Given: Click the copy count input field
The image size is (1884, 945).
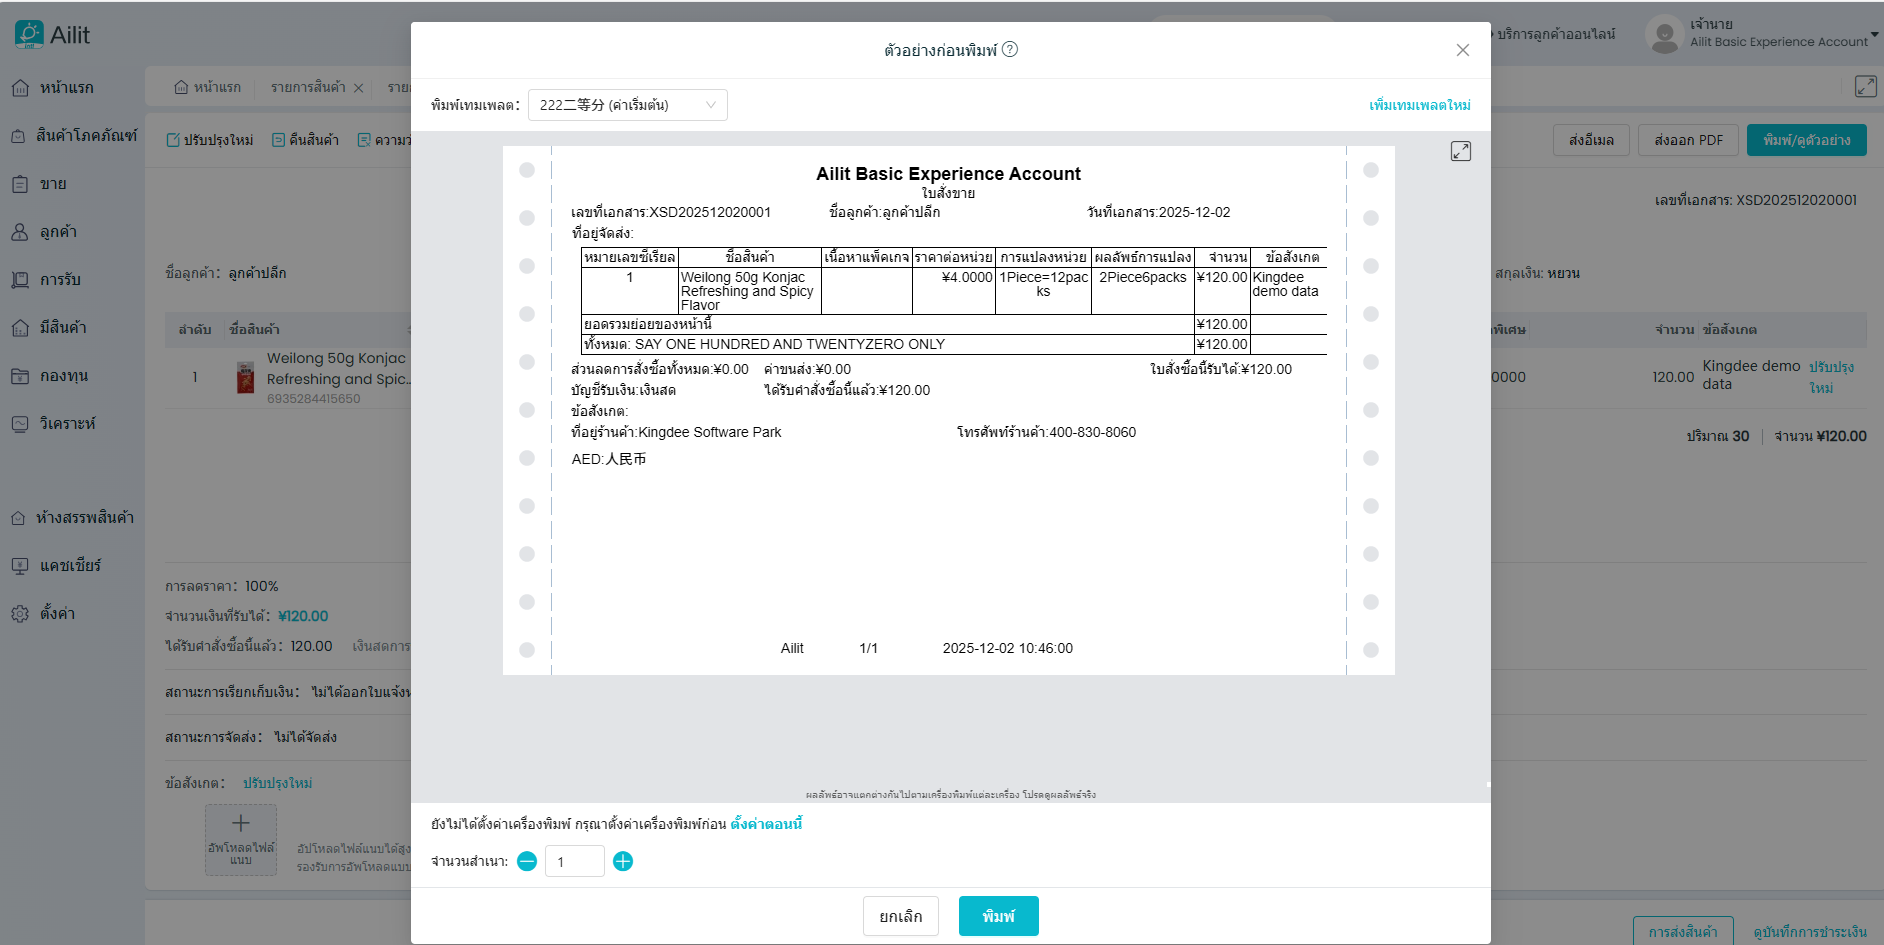Looking at the screenshot, I should 574,861.
